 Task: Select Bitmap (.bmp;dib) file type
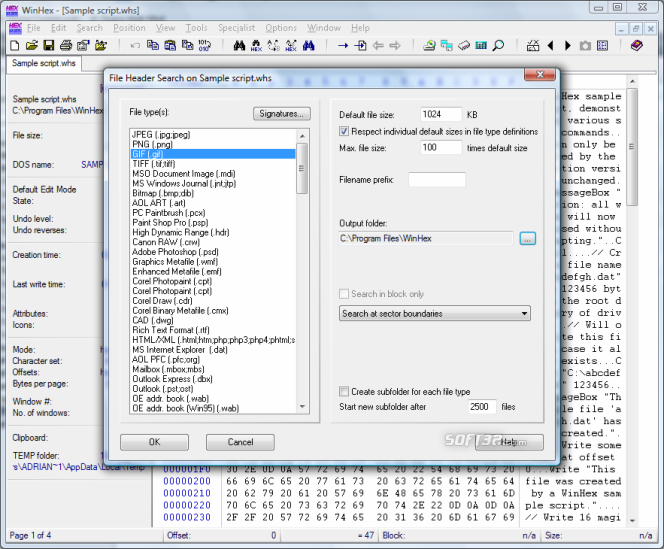tap(213, 193)
